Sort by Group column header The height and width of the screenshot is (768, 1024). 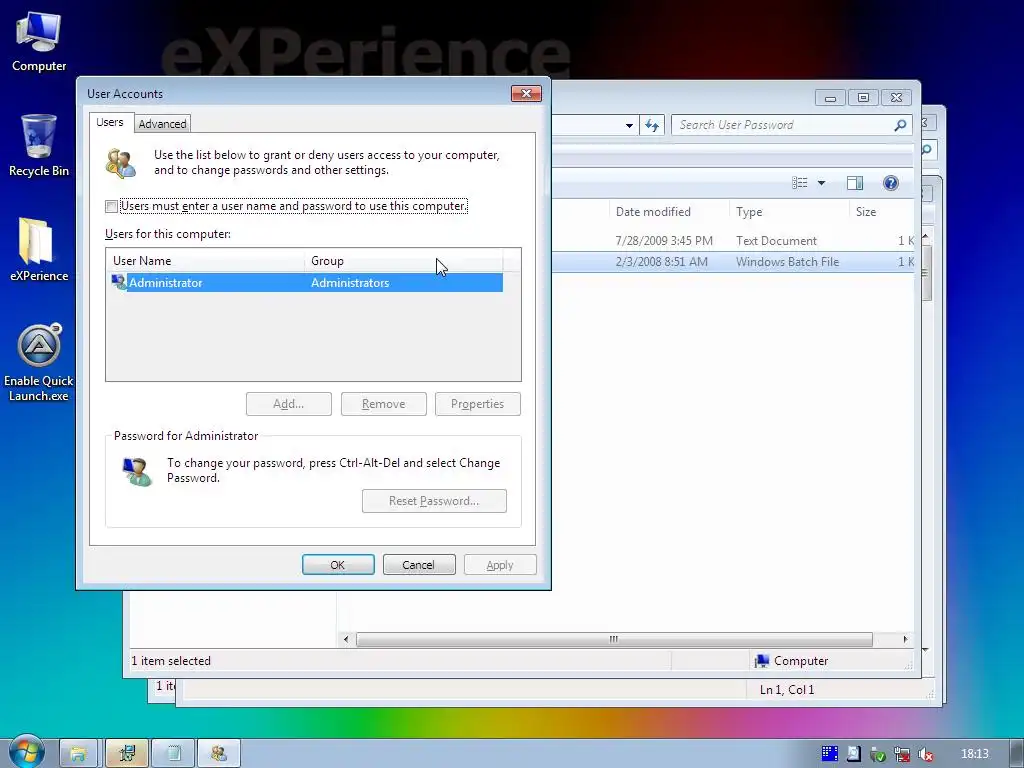click(x=404, y=261)
